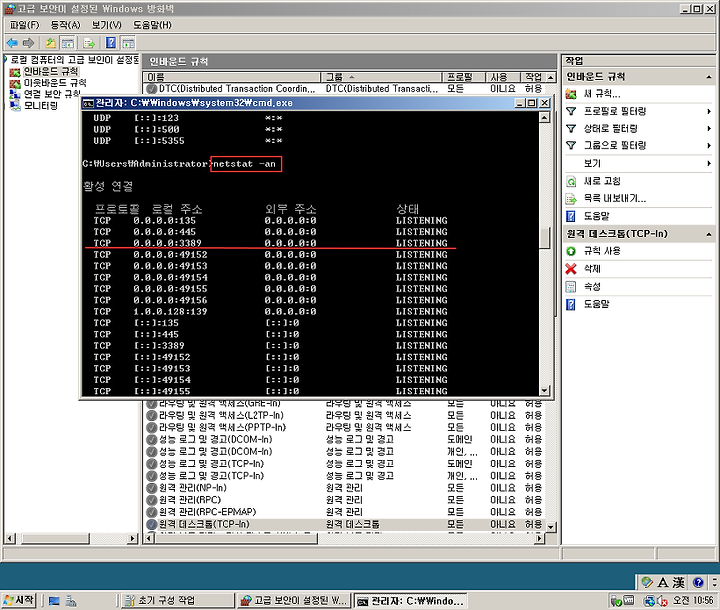This screenshot has height=610, width=720.
Task: Sort by the 프로필 column header
Action: (463, 77)
